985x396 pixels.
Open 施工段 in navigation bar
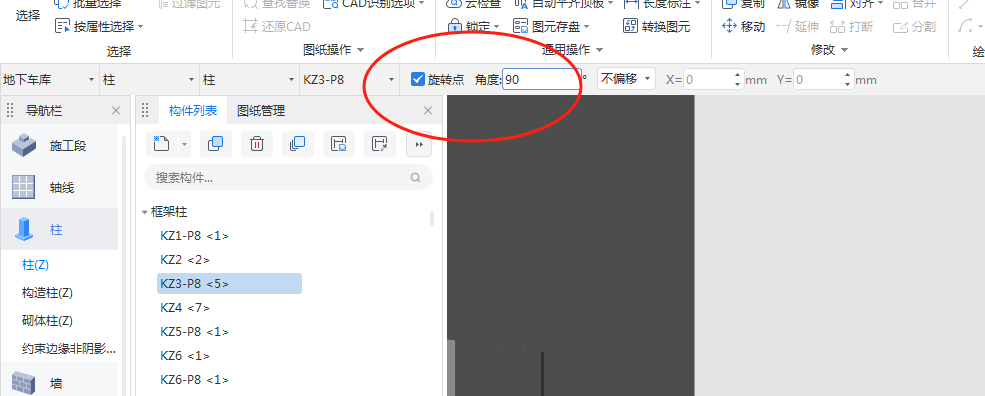[59, 146]
